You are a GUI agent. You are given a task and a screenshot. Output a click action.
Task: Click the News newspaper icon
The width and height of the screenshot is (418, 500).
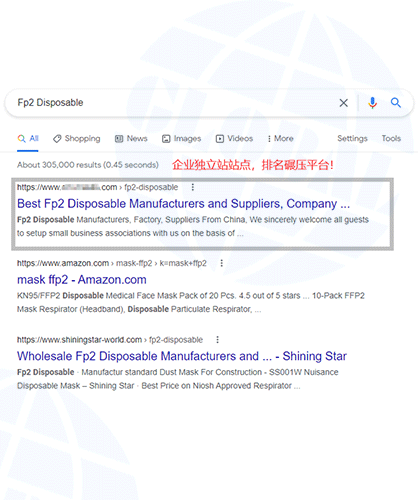coord(119,139)
